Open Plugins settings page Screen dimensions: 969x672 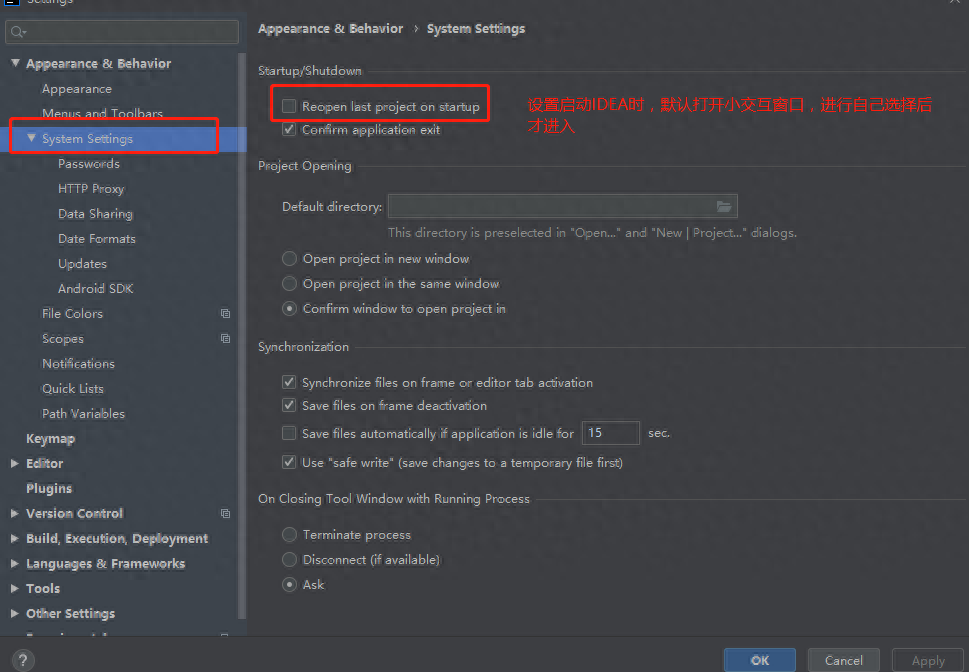point(49,488)
